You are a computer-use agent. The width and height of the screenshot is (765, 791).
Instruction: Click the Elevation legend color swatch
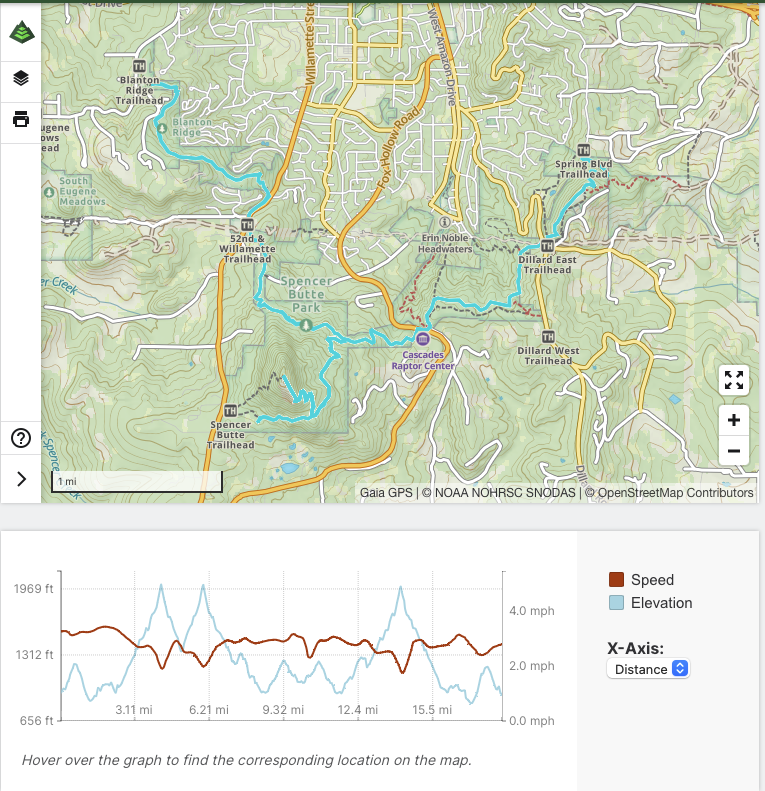pyautogui.click(x=616, y=603)
